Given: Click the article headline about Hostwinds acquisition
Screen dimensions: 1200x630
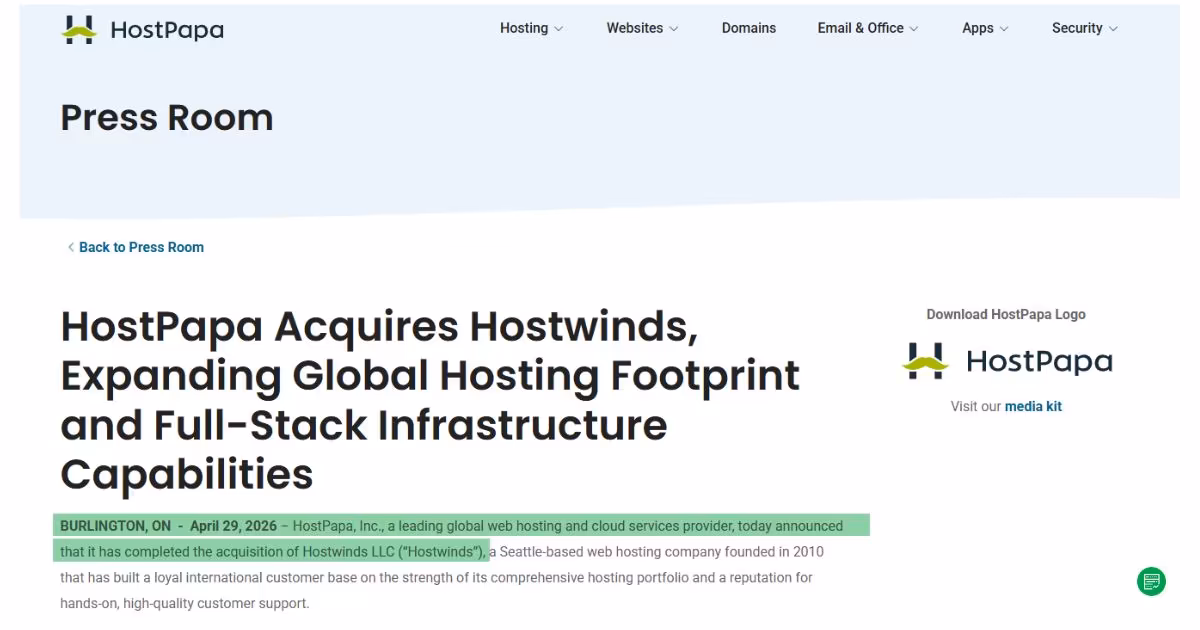Looking at the screenshot, I should point(431,400).
